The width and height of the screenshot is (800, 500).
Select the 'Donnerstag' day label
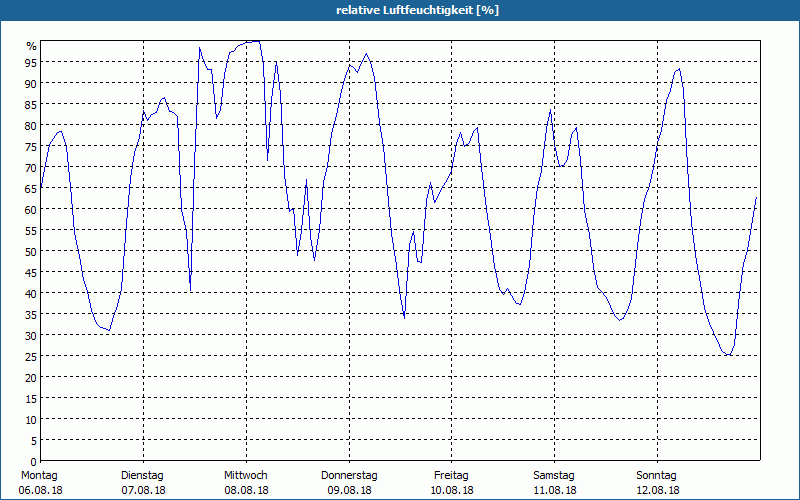(x=349, y=475)
